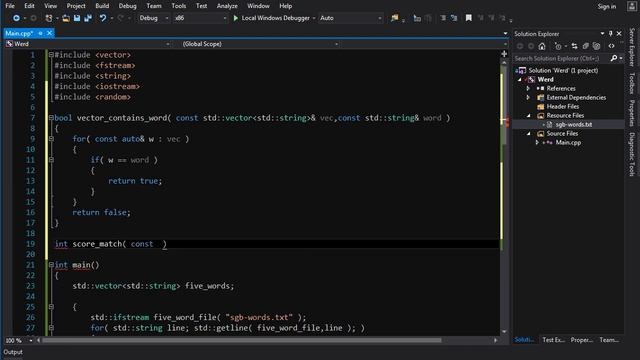Click the Undo arrow icon
Image resolution: width=640 pixels, height=360 pixels.
coord(103,18)
